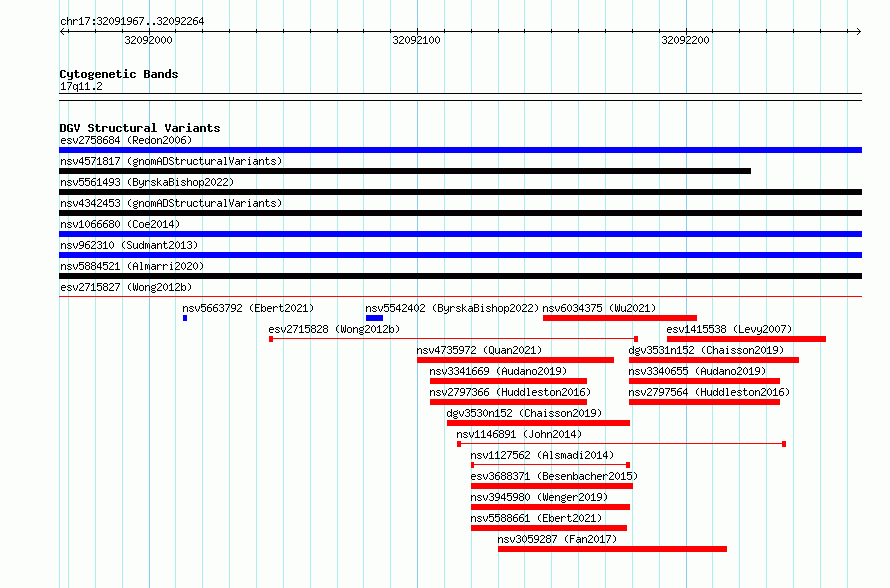Select nsv5542402 (ByrskaBishop2022) text label

452,308
